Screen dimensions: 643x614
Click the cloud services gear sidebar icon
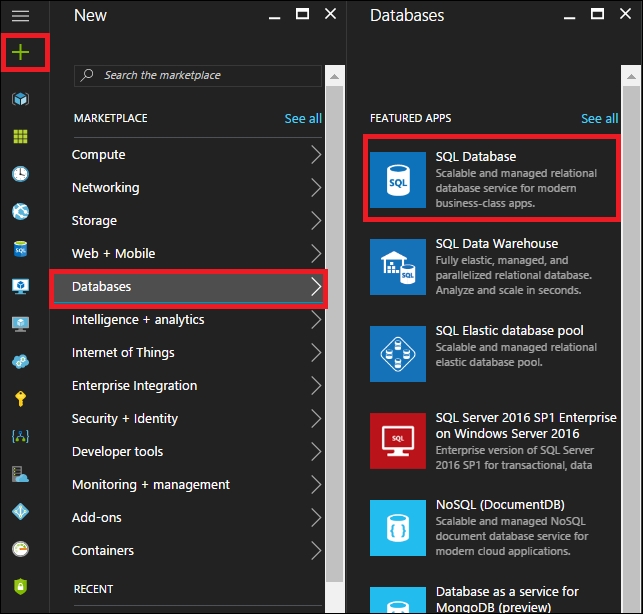(20, 362)
